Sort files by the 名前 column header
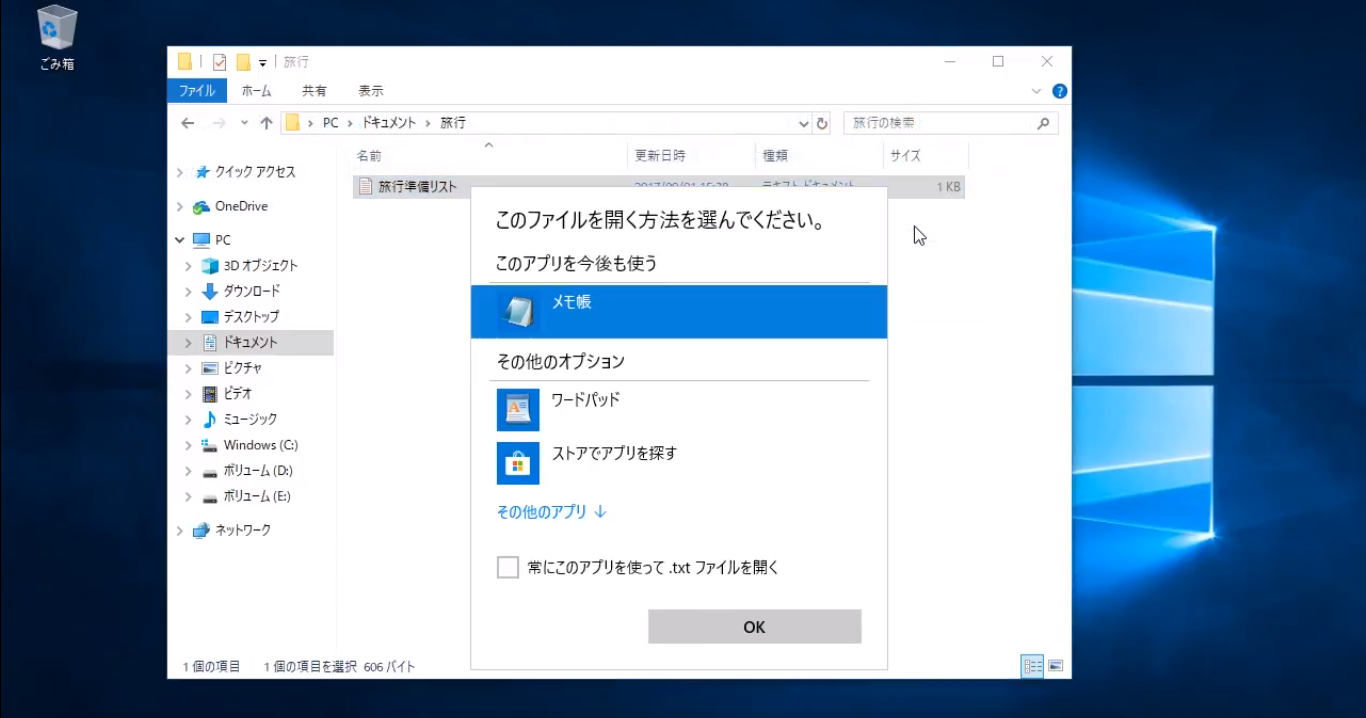The image size is (1366, 718). 490,156
